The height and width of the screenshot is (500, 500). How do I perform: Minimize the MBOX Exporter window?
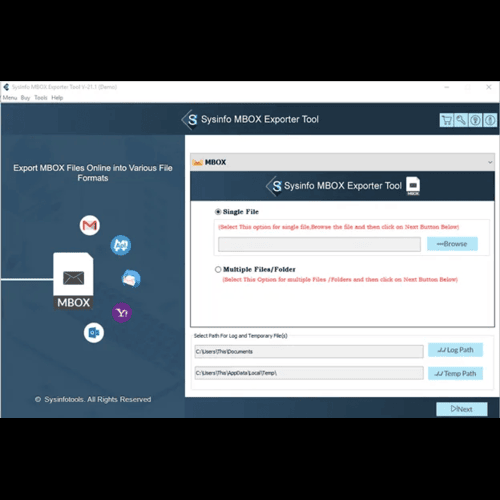[447, 87]
